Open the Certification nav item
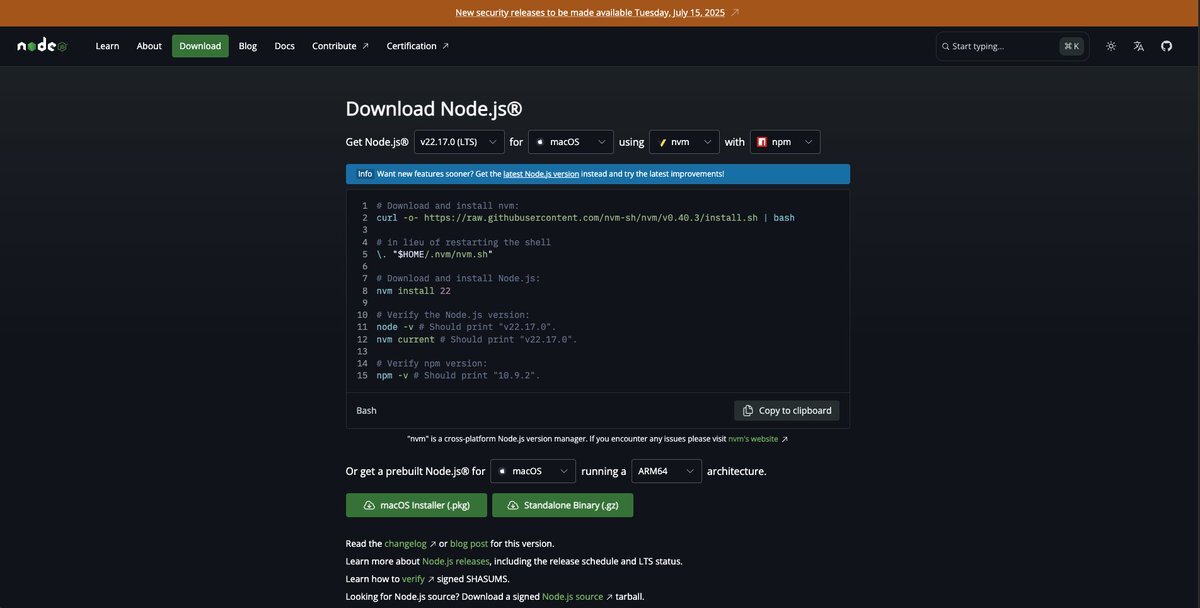The height and width of the screenshot is (608, 1200). (418, 46)
